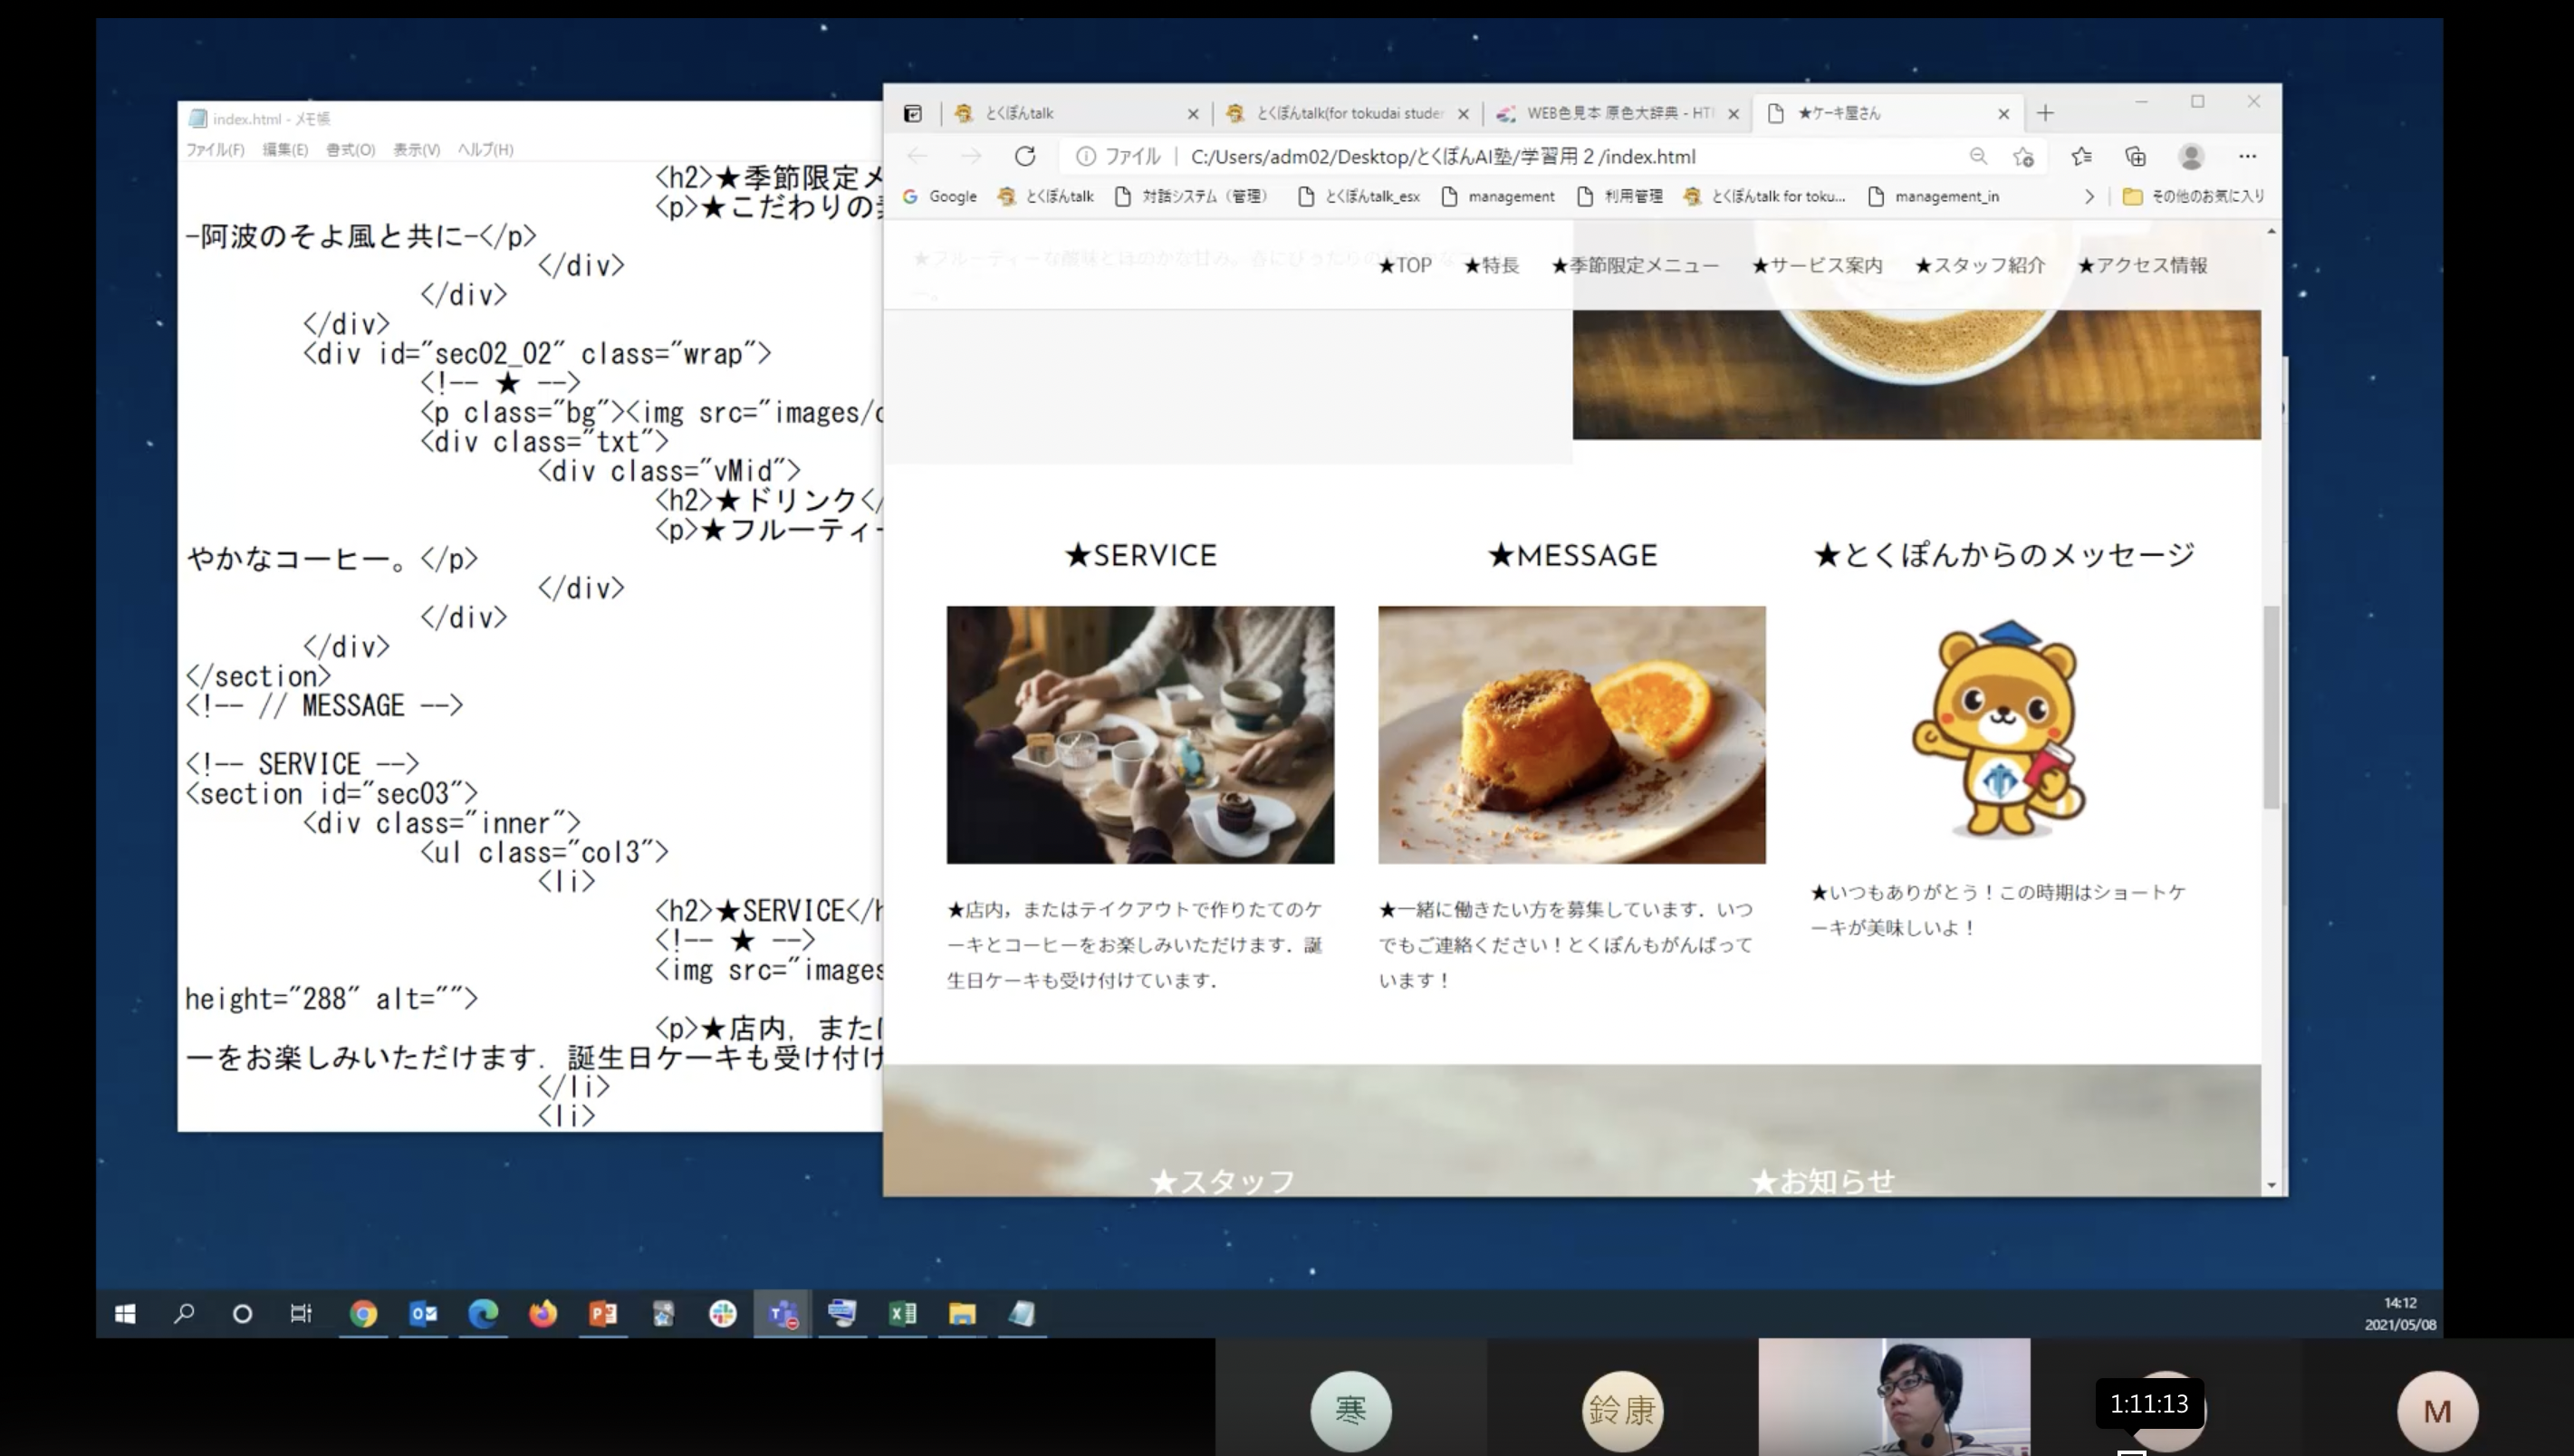Switch to the WEB色見本 原色大辞典 tab

click(1616, 113)
